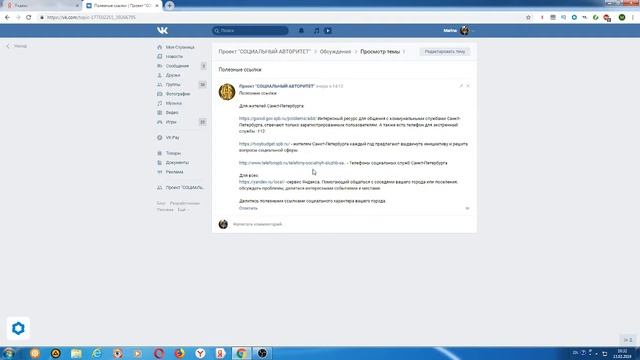The image size is (640, 360).
Task: Click the blue hexagon widget icon
Action: coord(18,328)
